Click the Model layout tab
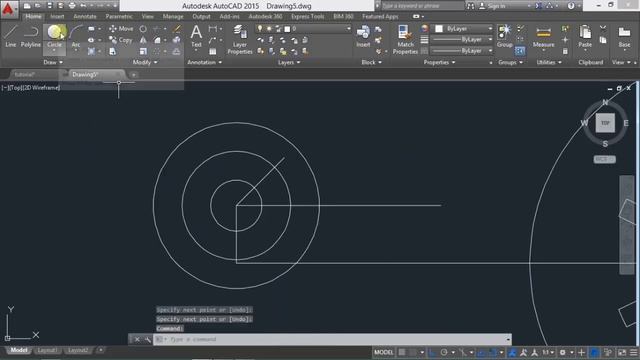Screen dimensions: 640x360 coord(19,350)
